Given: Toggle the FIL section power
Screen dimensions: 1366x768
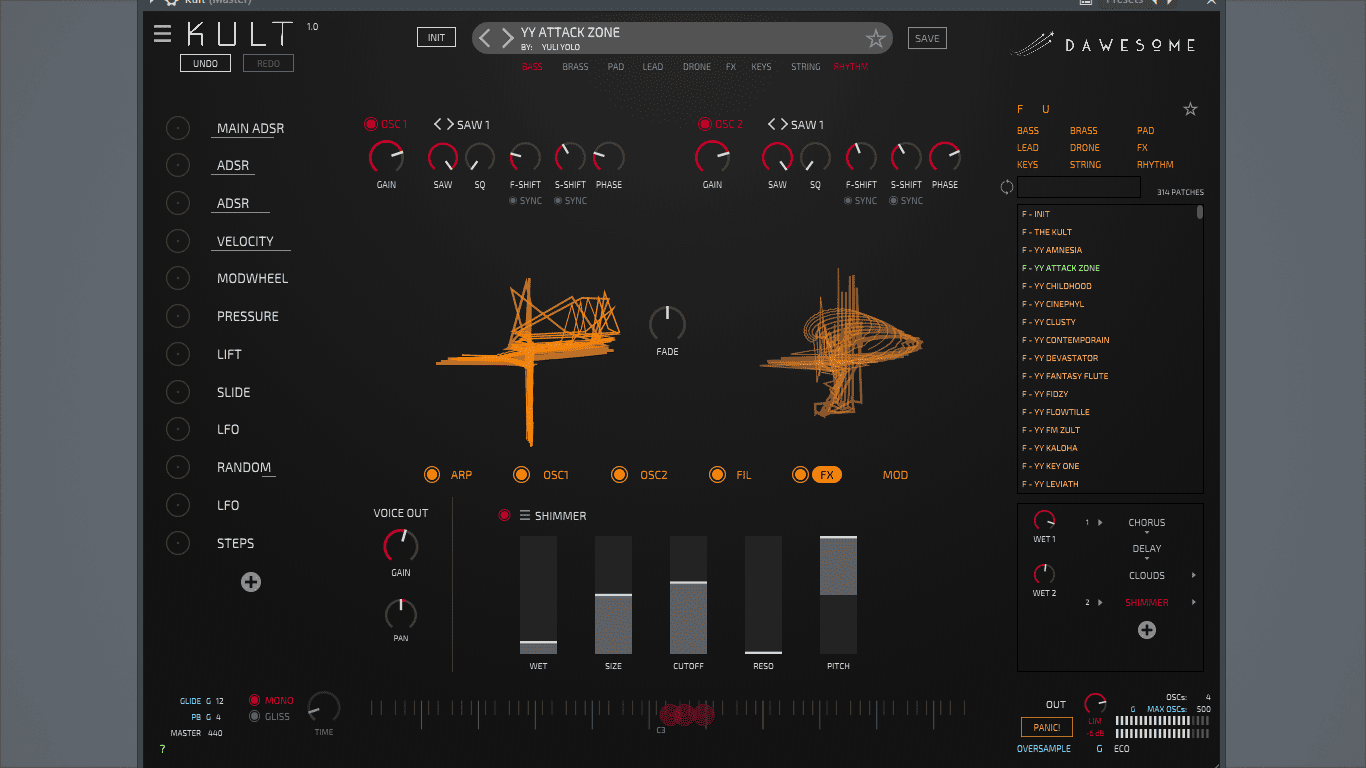Looking at the screenshot, I should pos(717,475).
